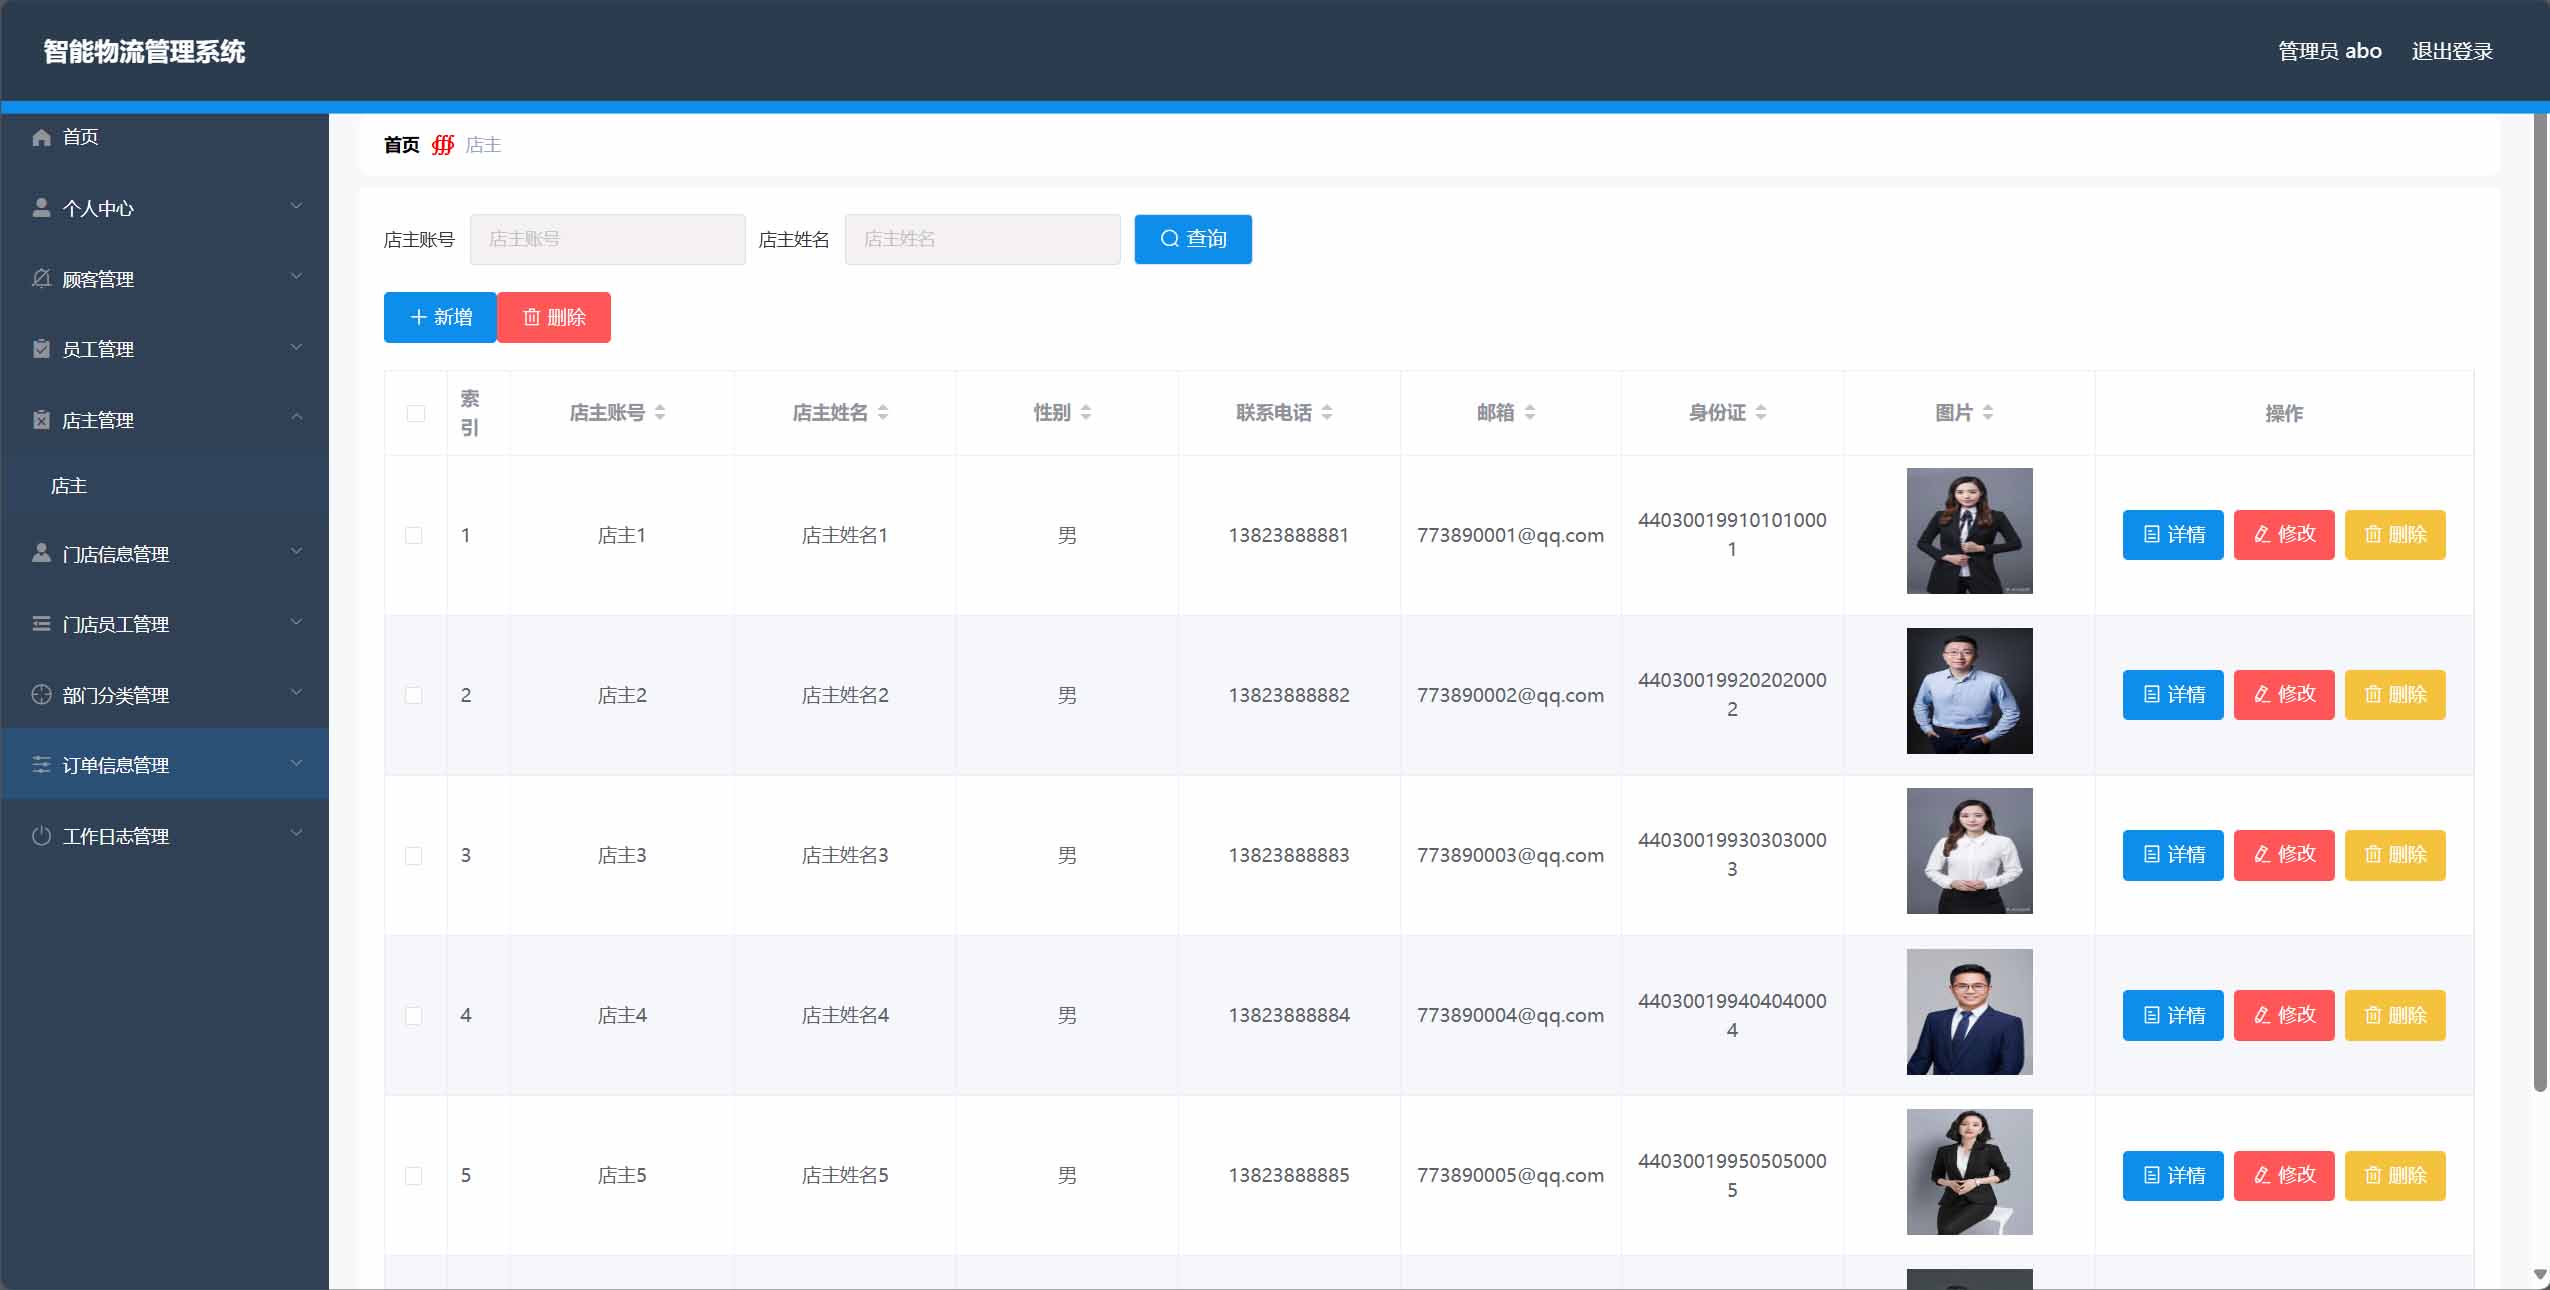
Task: Click the photo thumbnail of 店主2
Action: pos(1970,691)
